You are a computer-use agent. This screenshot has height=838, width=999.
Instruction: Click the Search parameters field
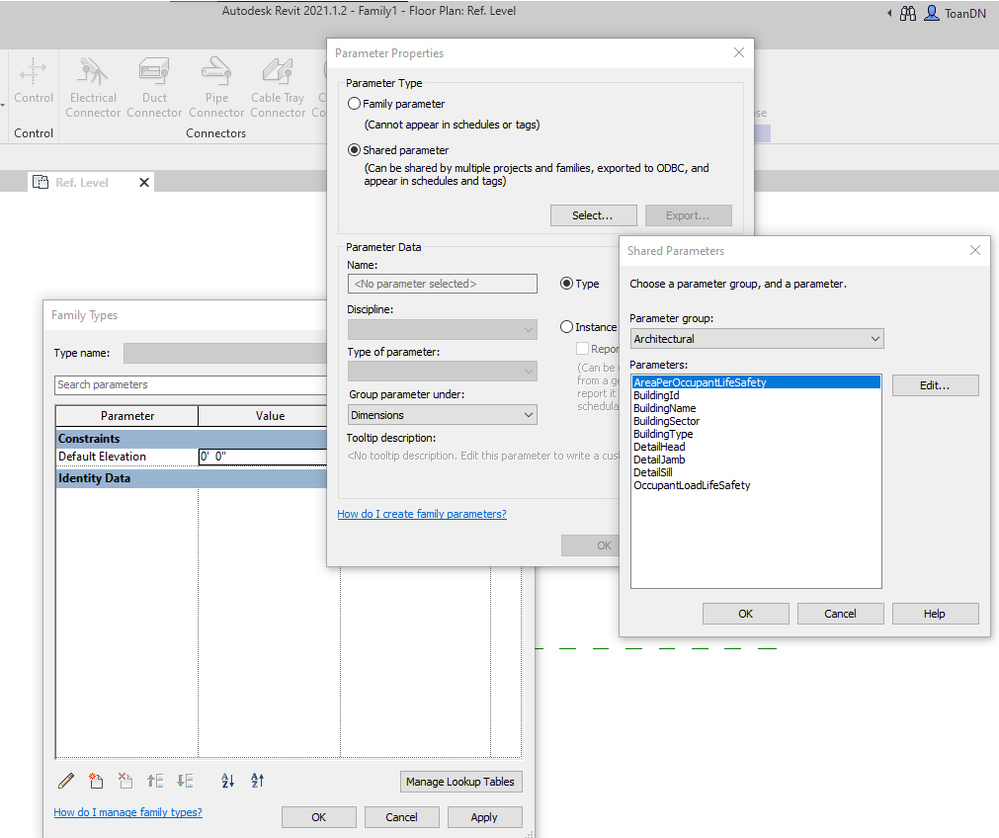coord(190,385)
